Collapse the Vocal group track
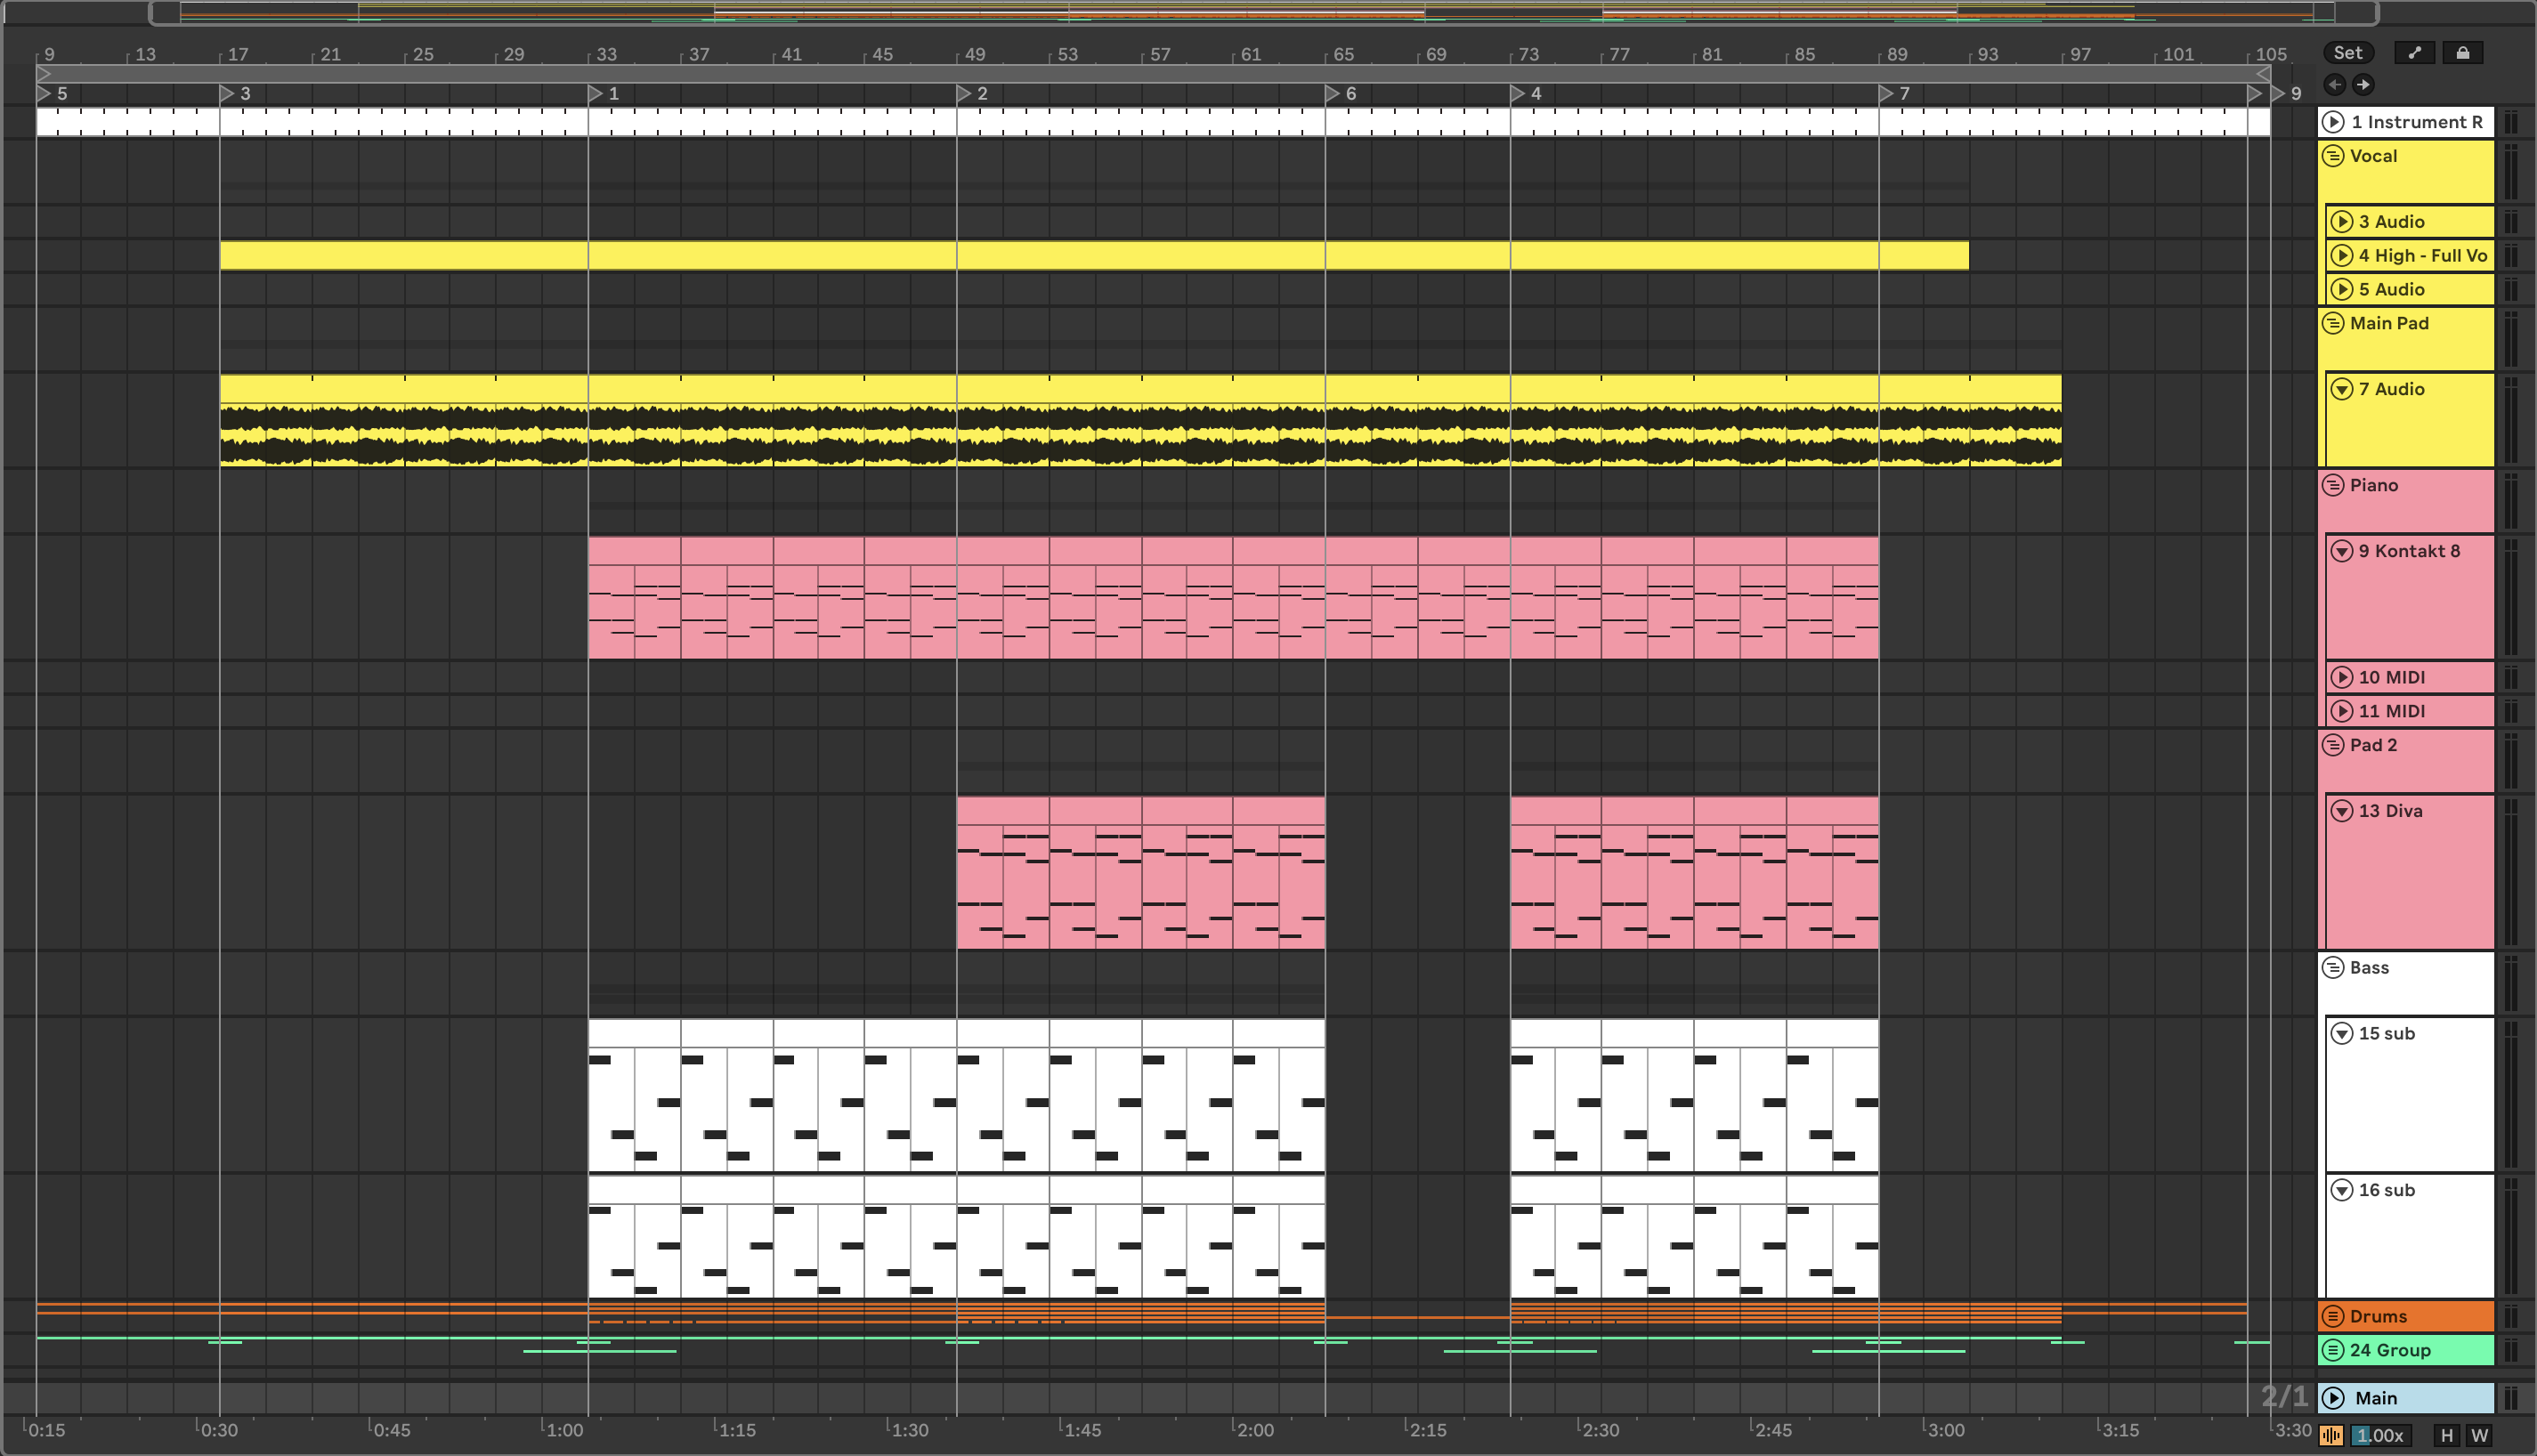This screenshot has width=2537, height=1456. pos(2333,156)
